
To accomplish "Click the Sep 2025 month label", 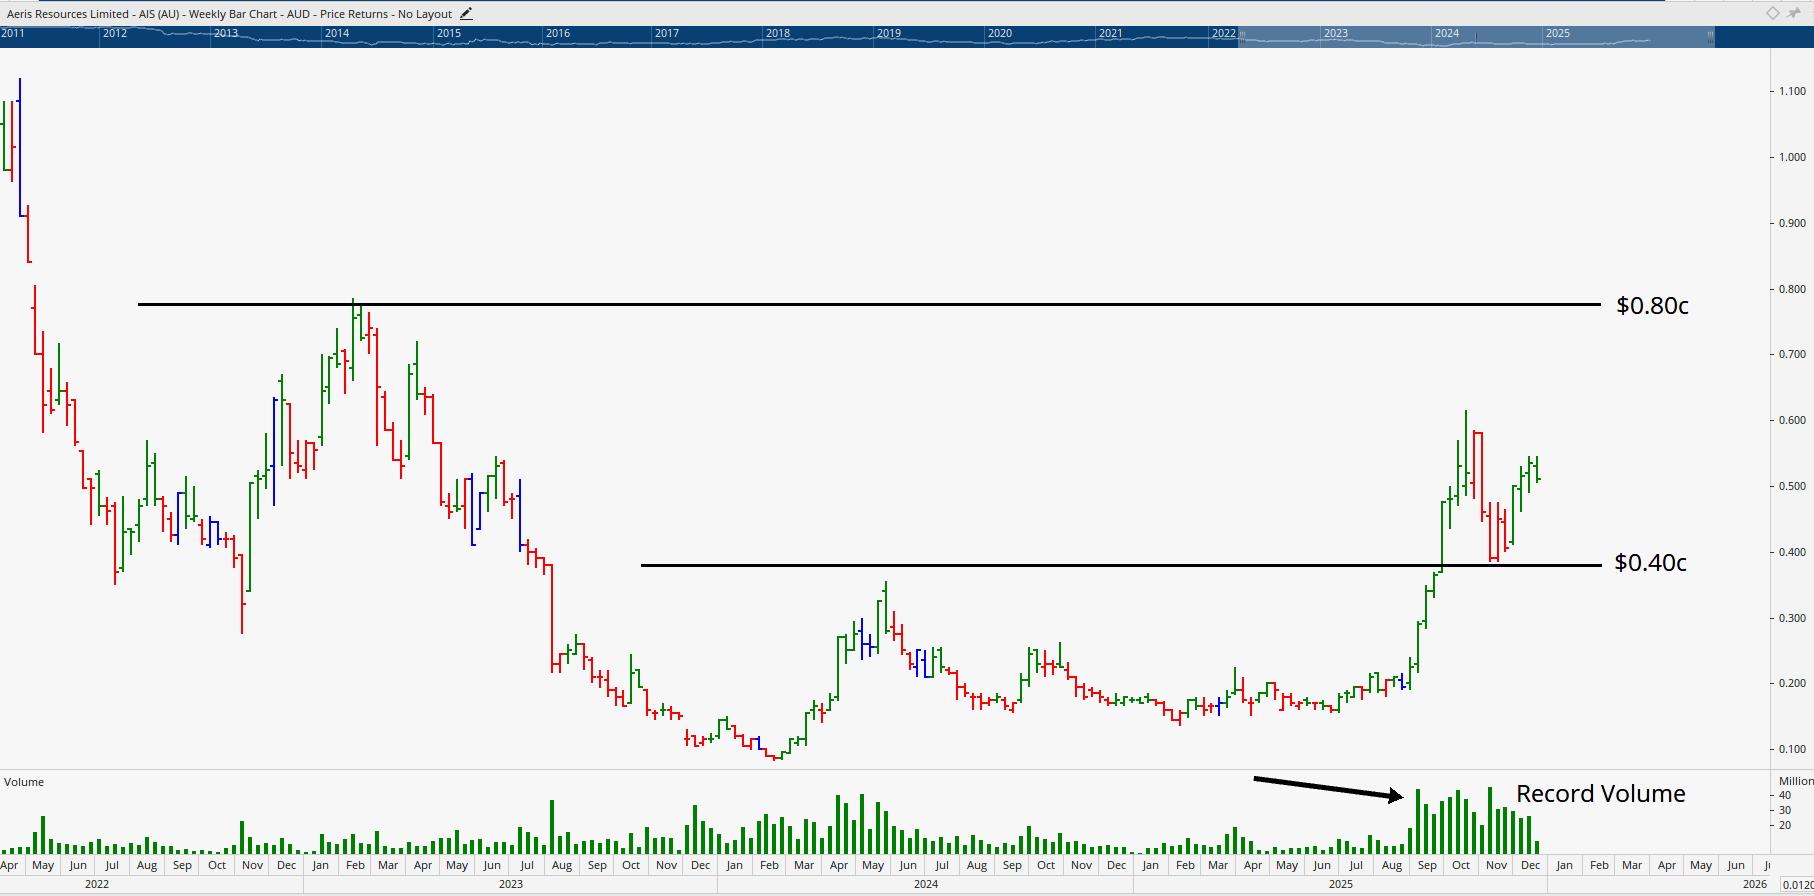I will (1427, 865).
